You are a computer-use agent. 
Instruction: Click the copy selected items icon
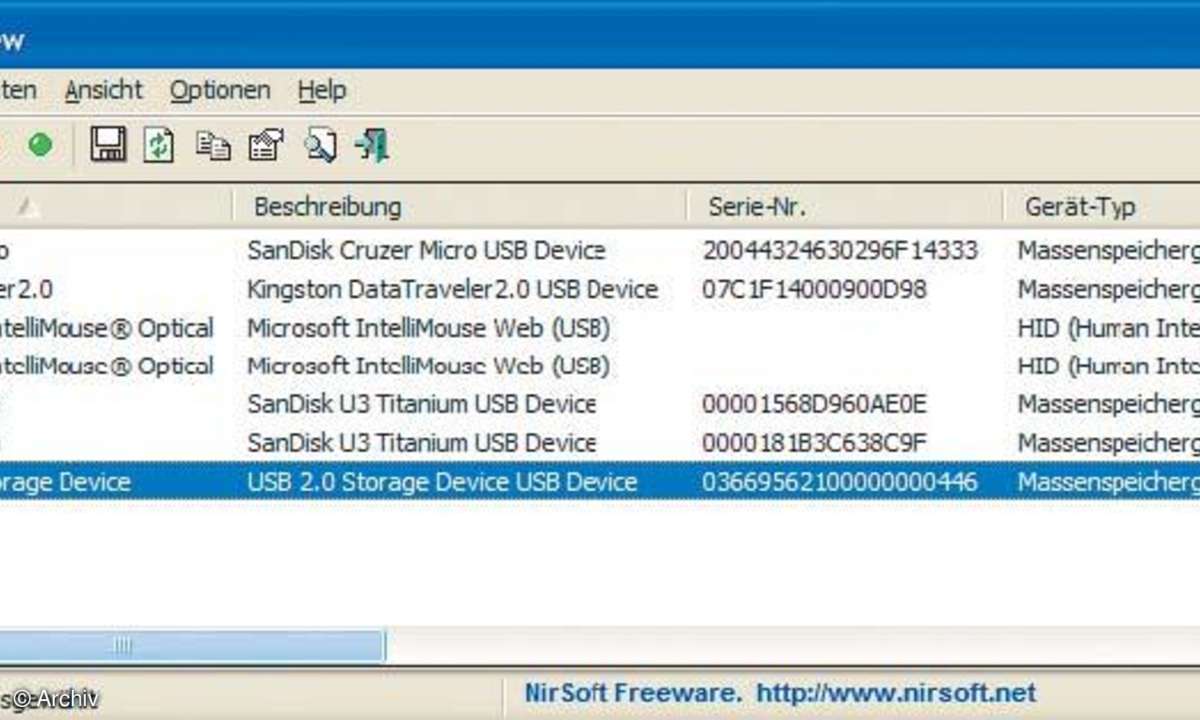213,146
